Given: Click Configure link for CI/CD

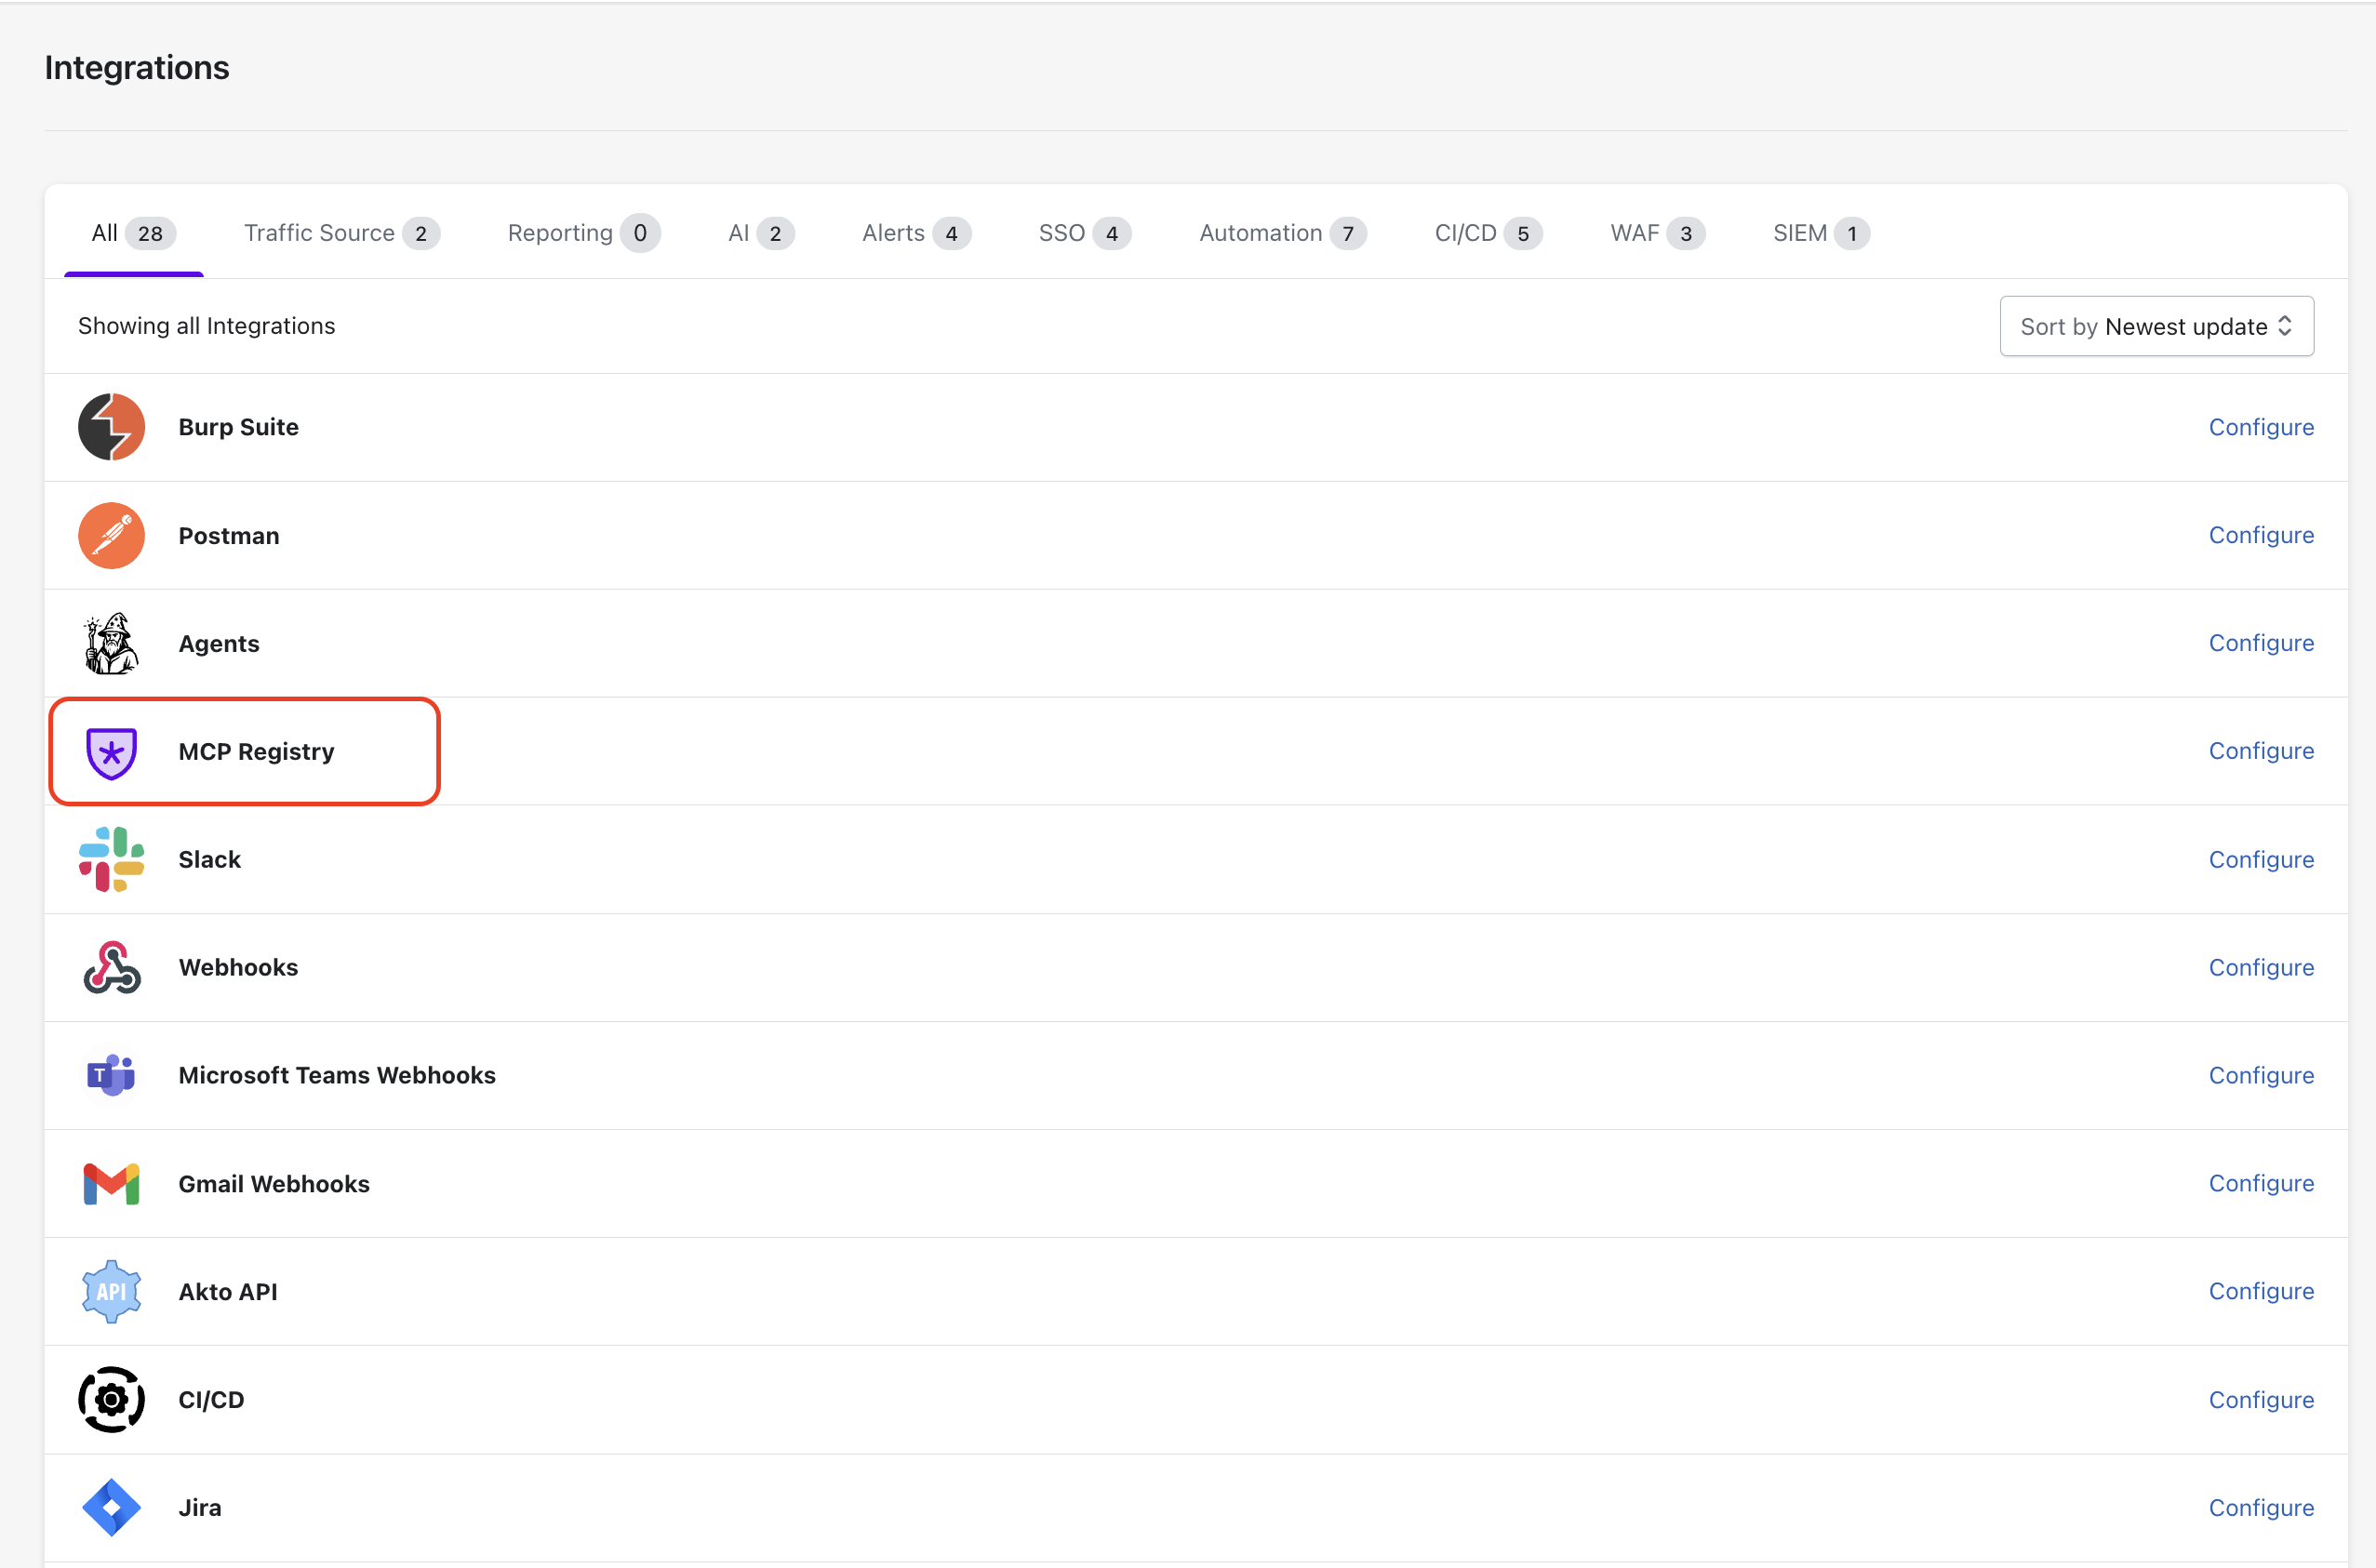Looking at the screenshot, I should pyautogui.click(x=2260, y=1399).
